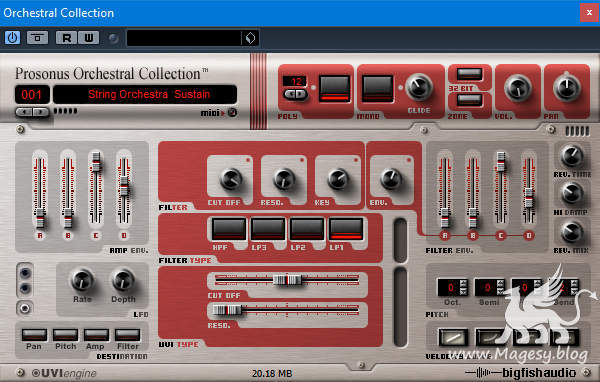600x382 pixels.
Task: Click the Hi Damp knob
Action: (572, 193)
